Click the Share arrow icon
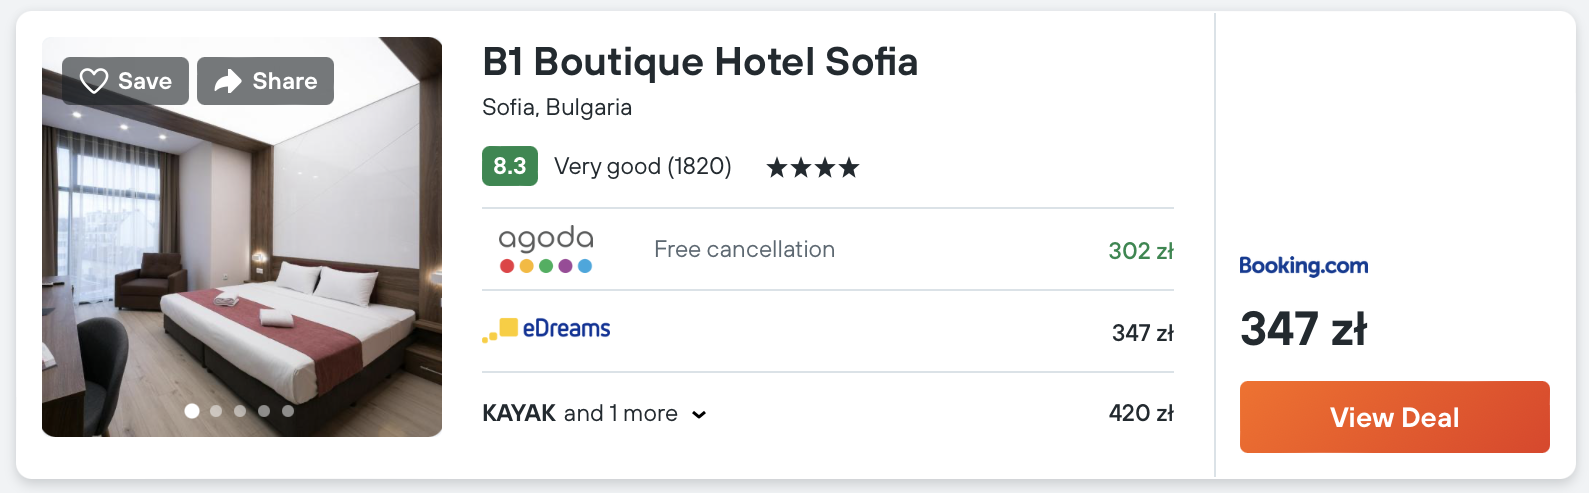Screen dimensions: 1589x493 click(228, 81)
